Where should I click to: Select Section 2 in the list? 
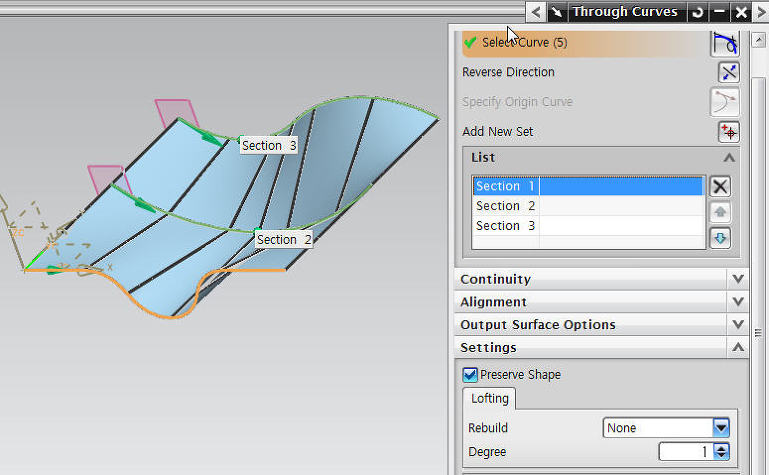[x=506, y=206]
